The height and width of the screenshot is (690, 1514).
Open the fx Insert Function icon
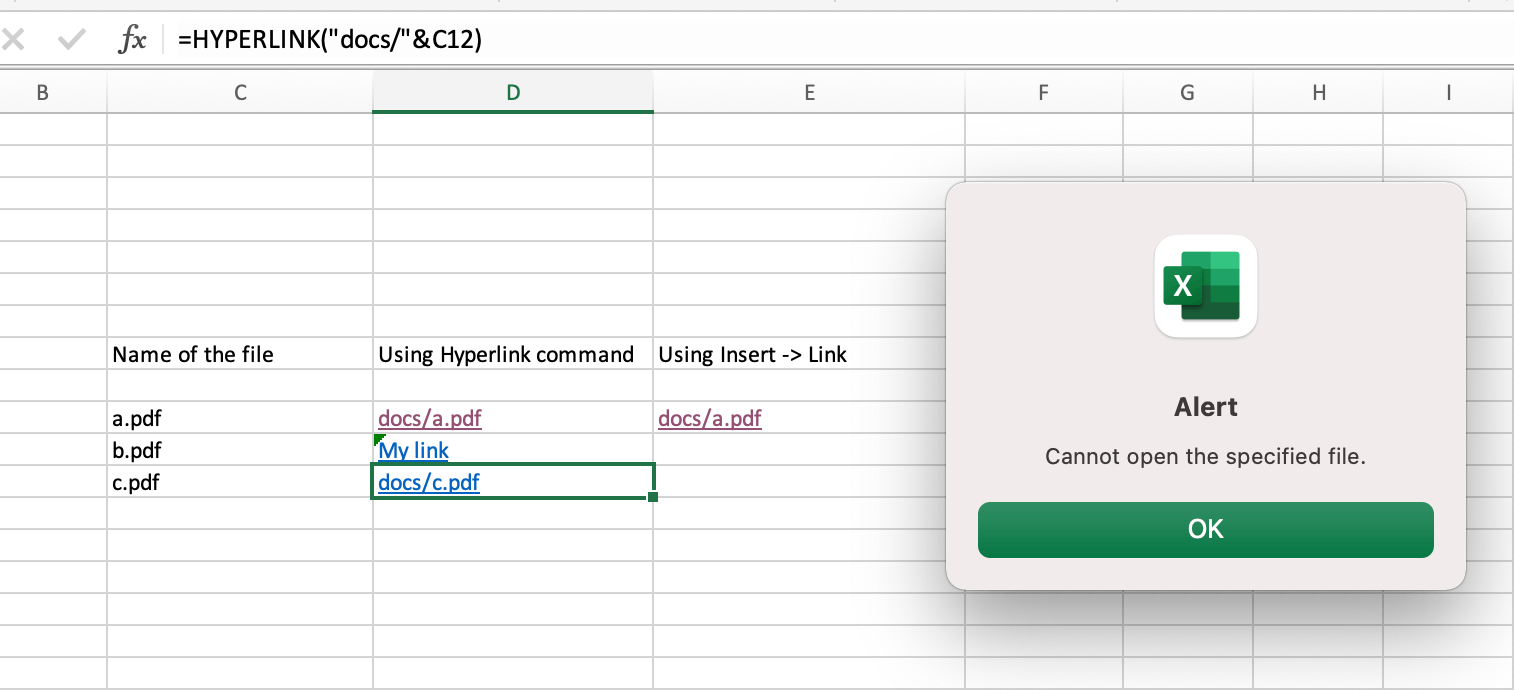click(x=132, y=40)
